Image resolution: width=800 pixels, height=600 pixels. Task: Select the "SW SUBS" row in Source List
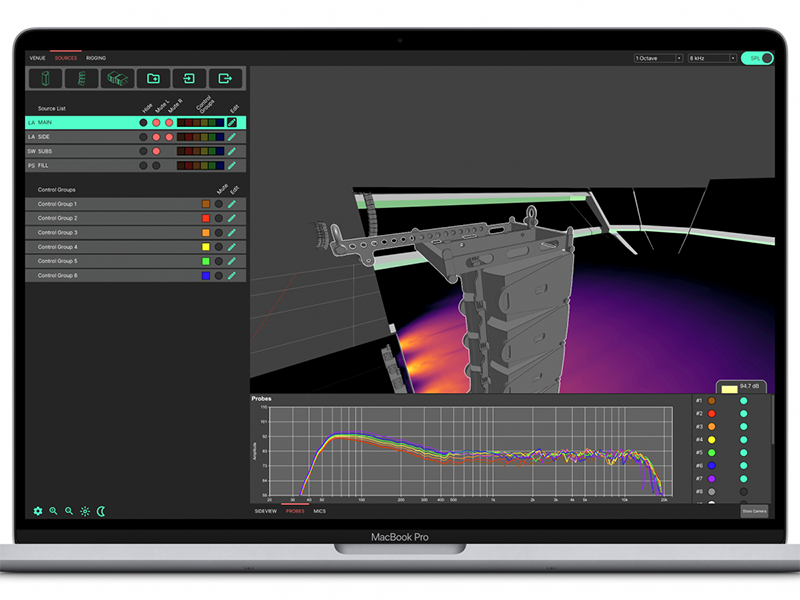(135, 151)
